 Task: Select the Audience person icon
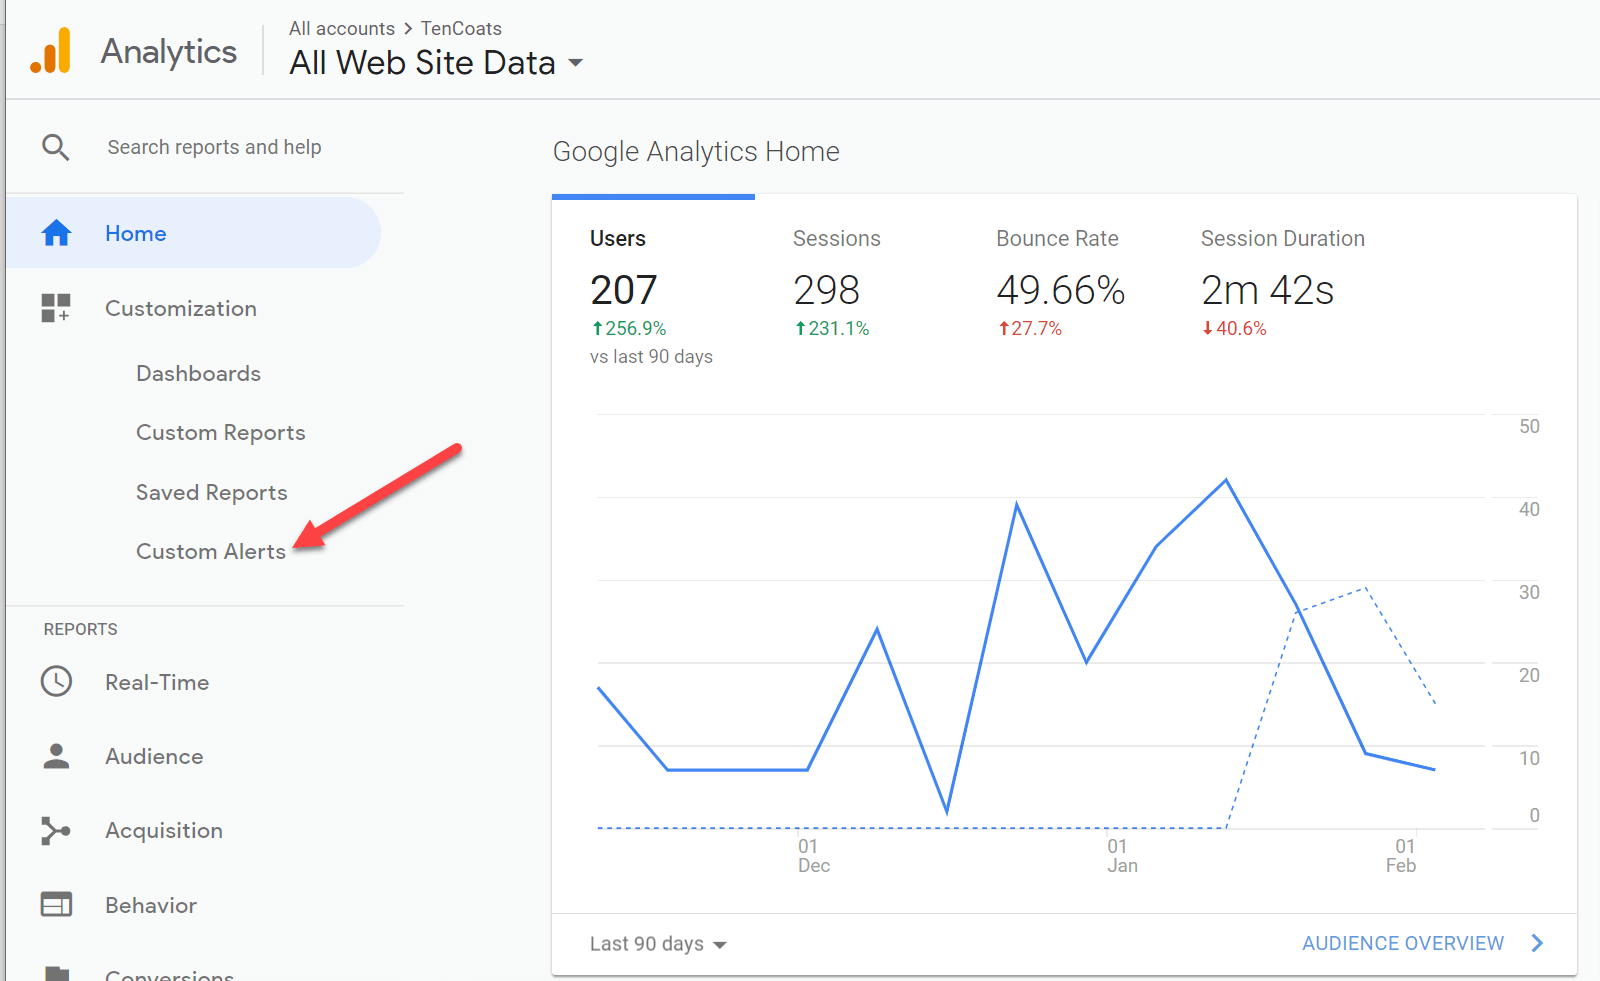click(57, 756)
